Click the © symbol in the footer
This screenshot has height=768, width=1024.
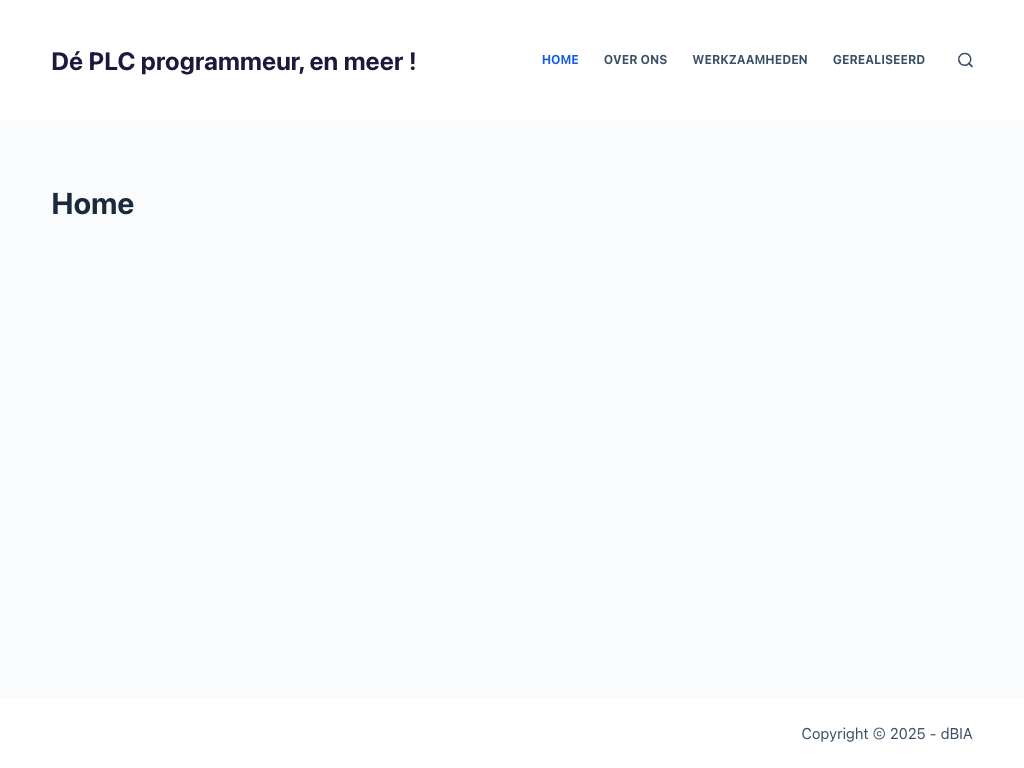point(879,734)
